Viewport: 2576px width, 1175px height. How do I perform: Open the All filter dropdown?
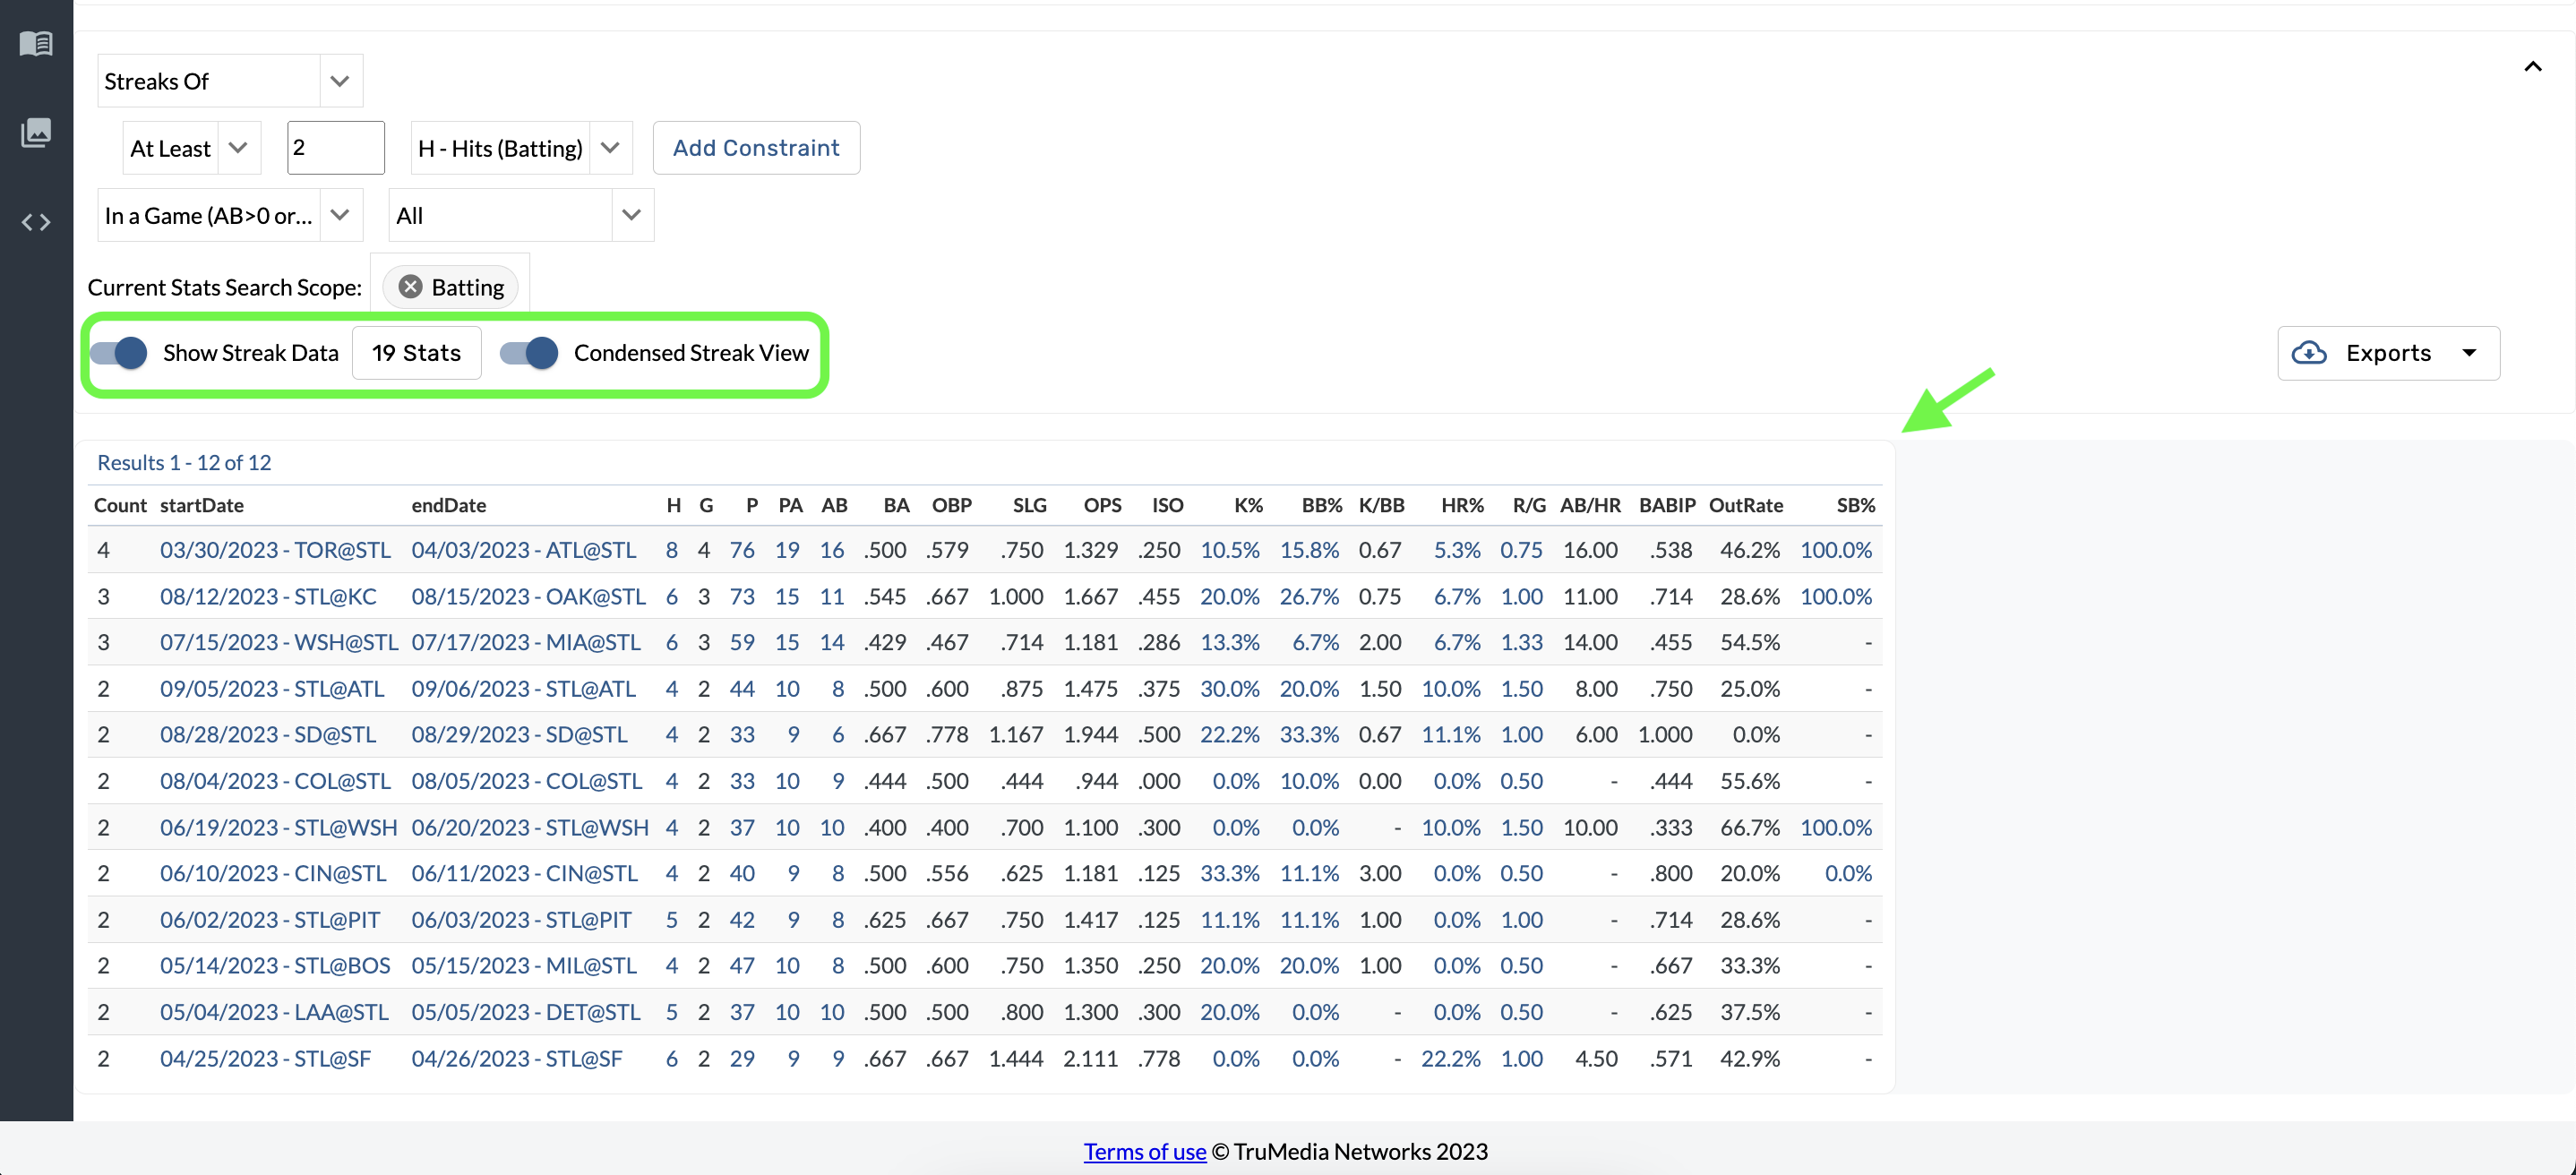631,215
